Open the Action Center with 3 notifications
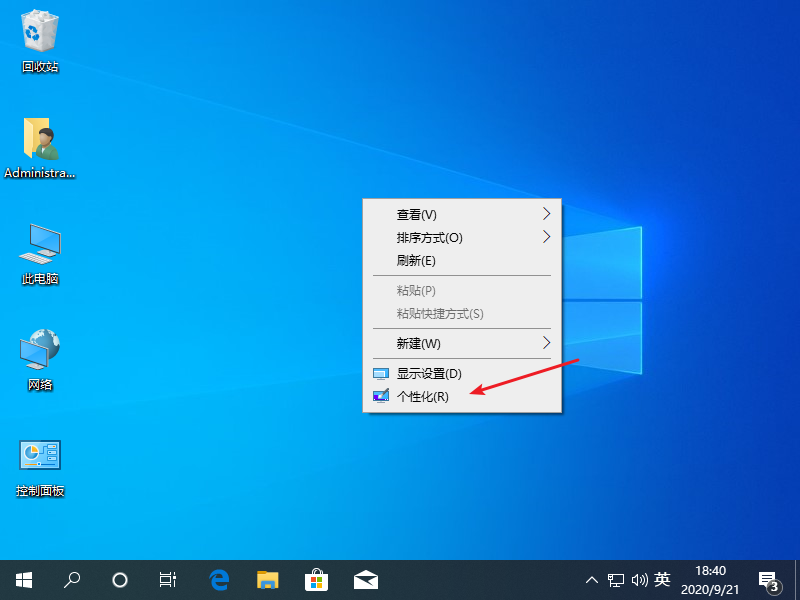 (x=768, y=579)
